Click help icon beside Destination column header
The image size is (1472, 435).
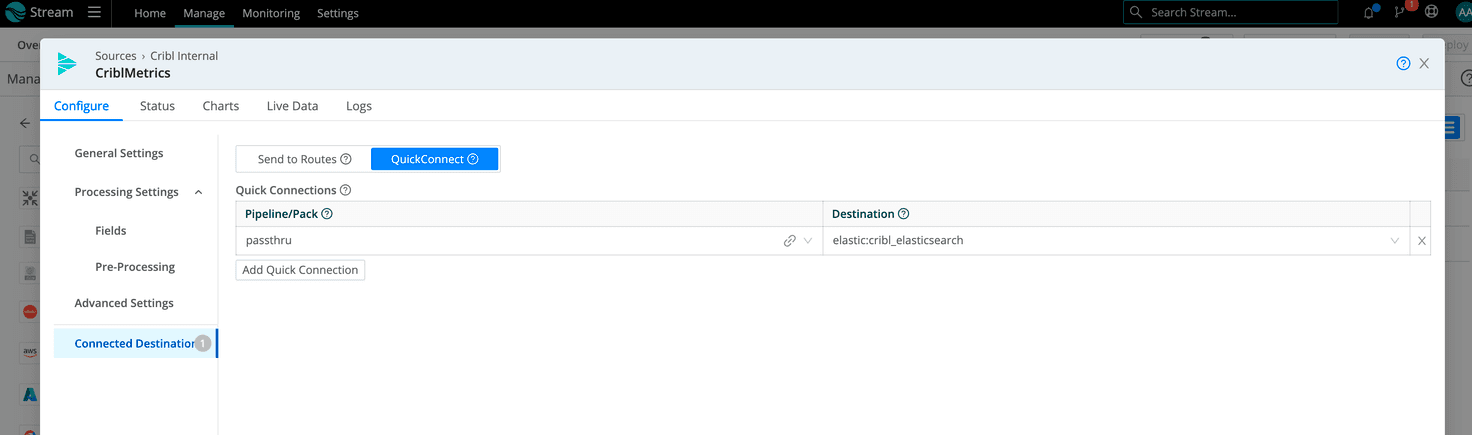[x=904, y=214]
